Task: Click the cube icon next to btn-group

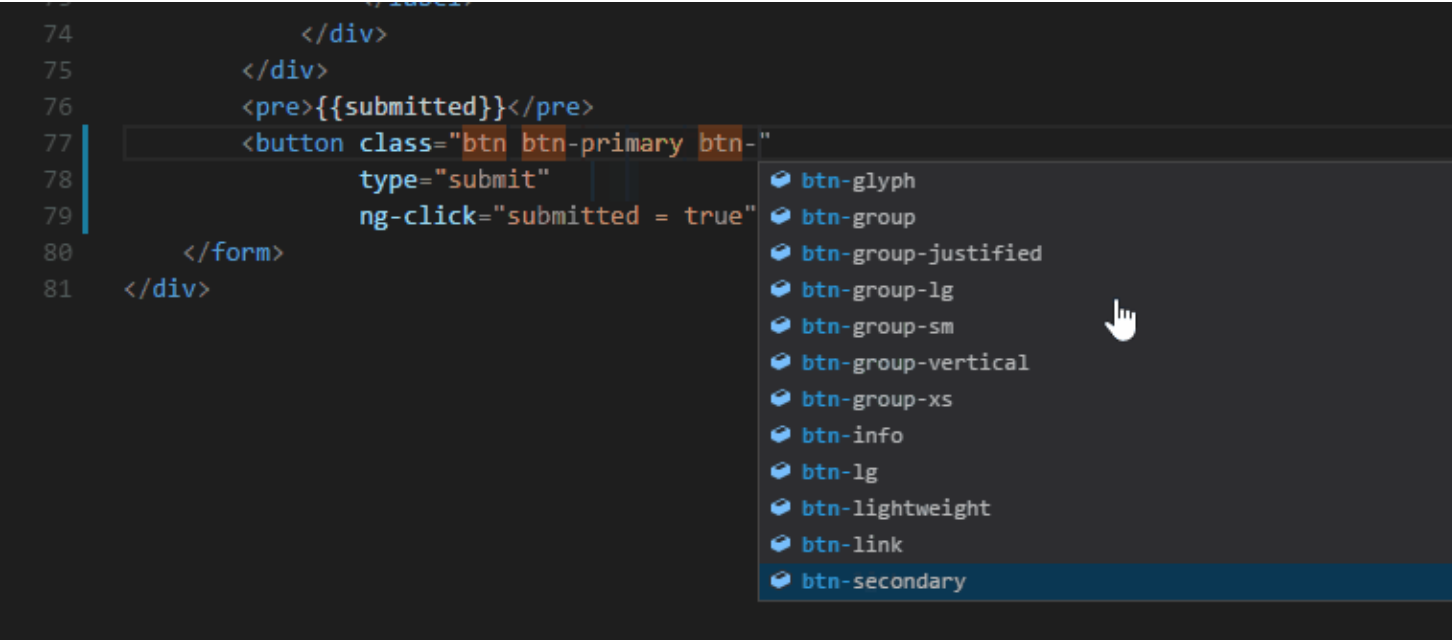Action: tap(779, 217)
